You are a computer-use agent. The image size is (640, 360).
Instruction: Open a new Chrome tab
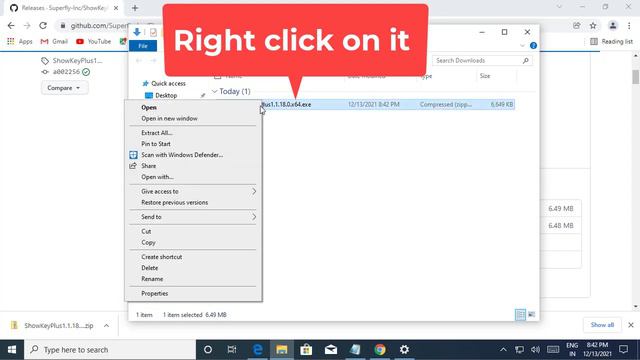[135, 8]
